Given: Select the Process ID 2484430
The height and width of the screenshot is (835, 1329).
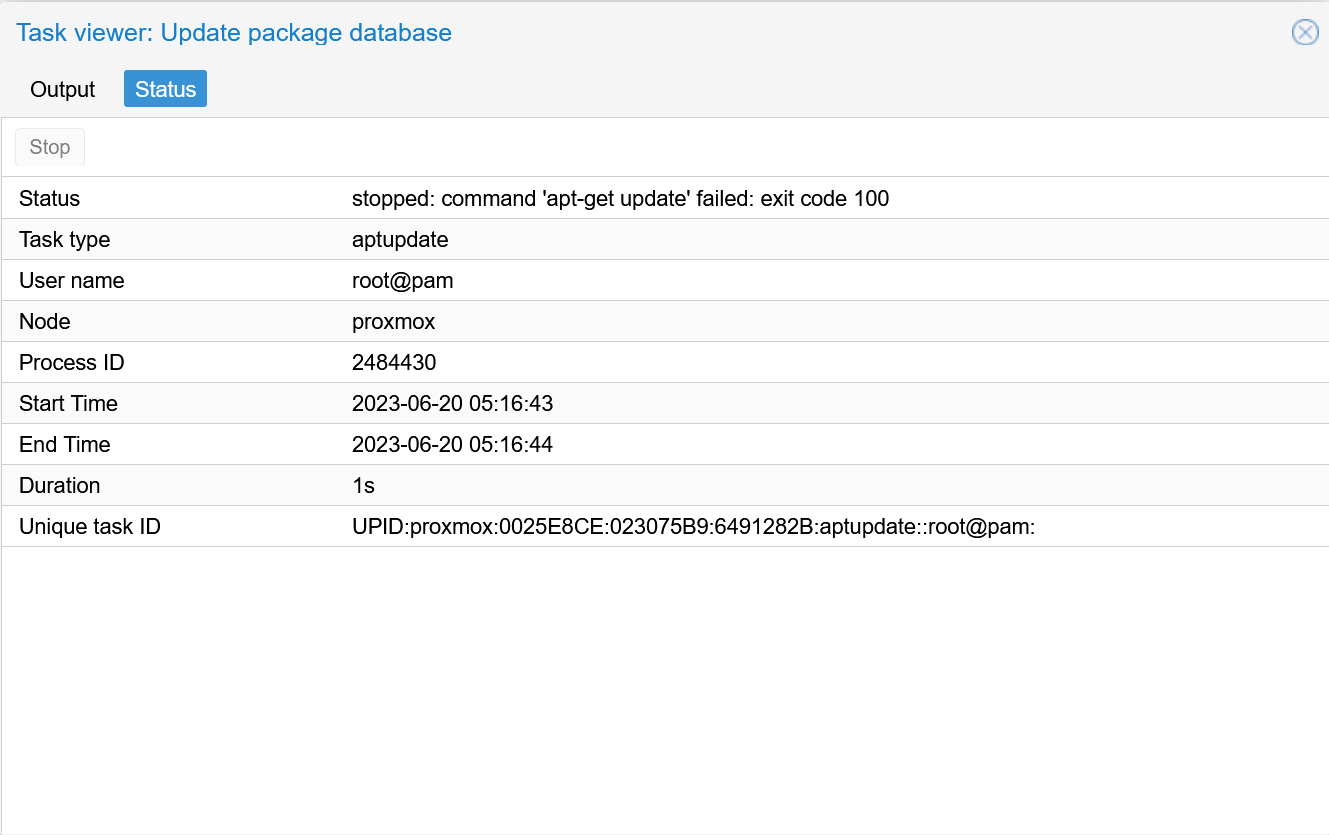Looking at the screenshot, I should (394, 362).
